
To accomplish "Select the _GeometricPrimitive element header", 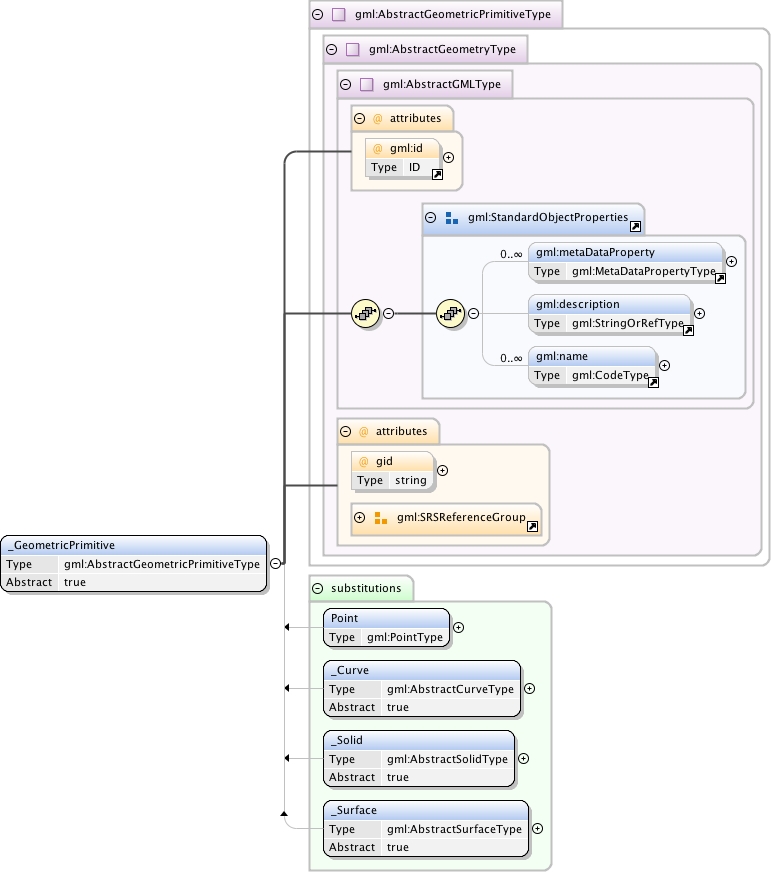I will [134, 546].
